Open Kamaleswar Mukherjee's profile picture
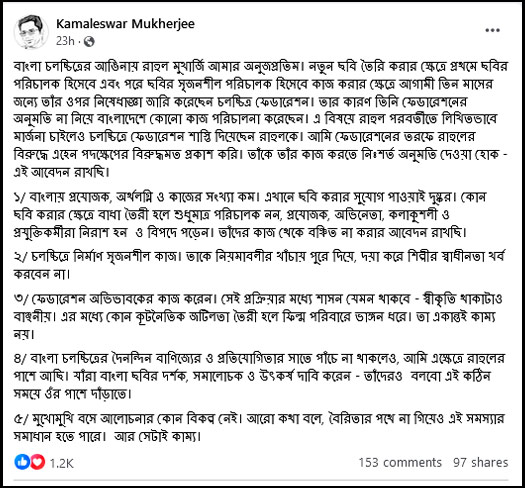 coord(31,32)
